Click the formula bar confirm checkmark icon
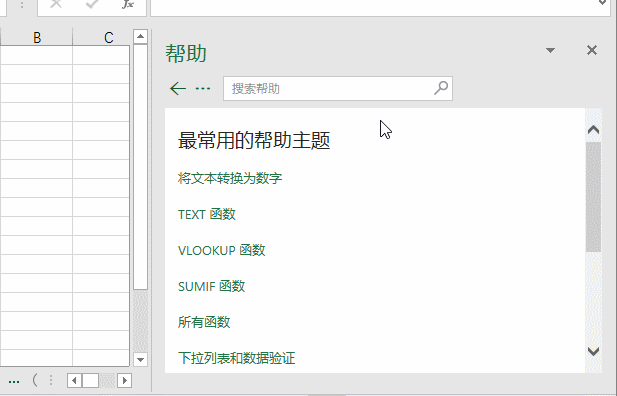617x396 pixels. coord(92,4)
